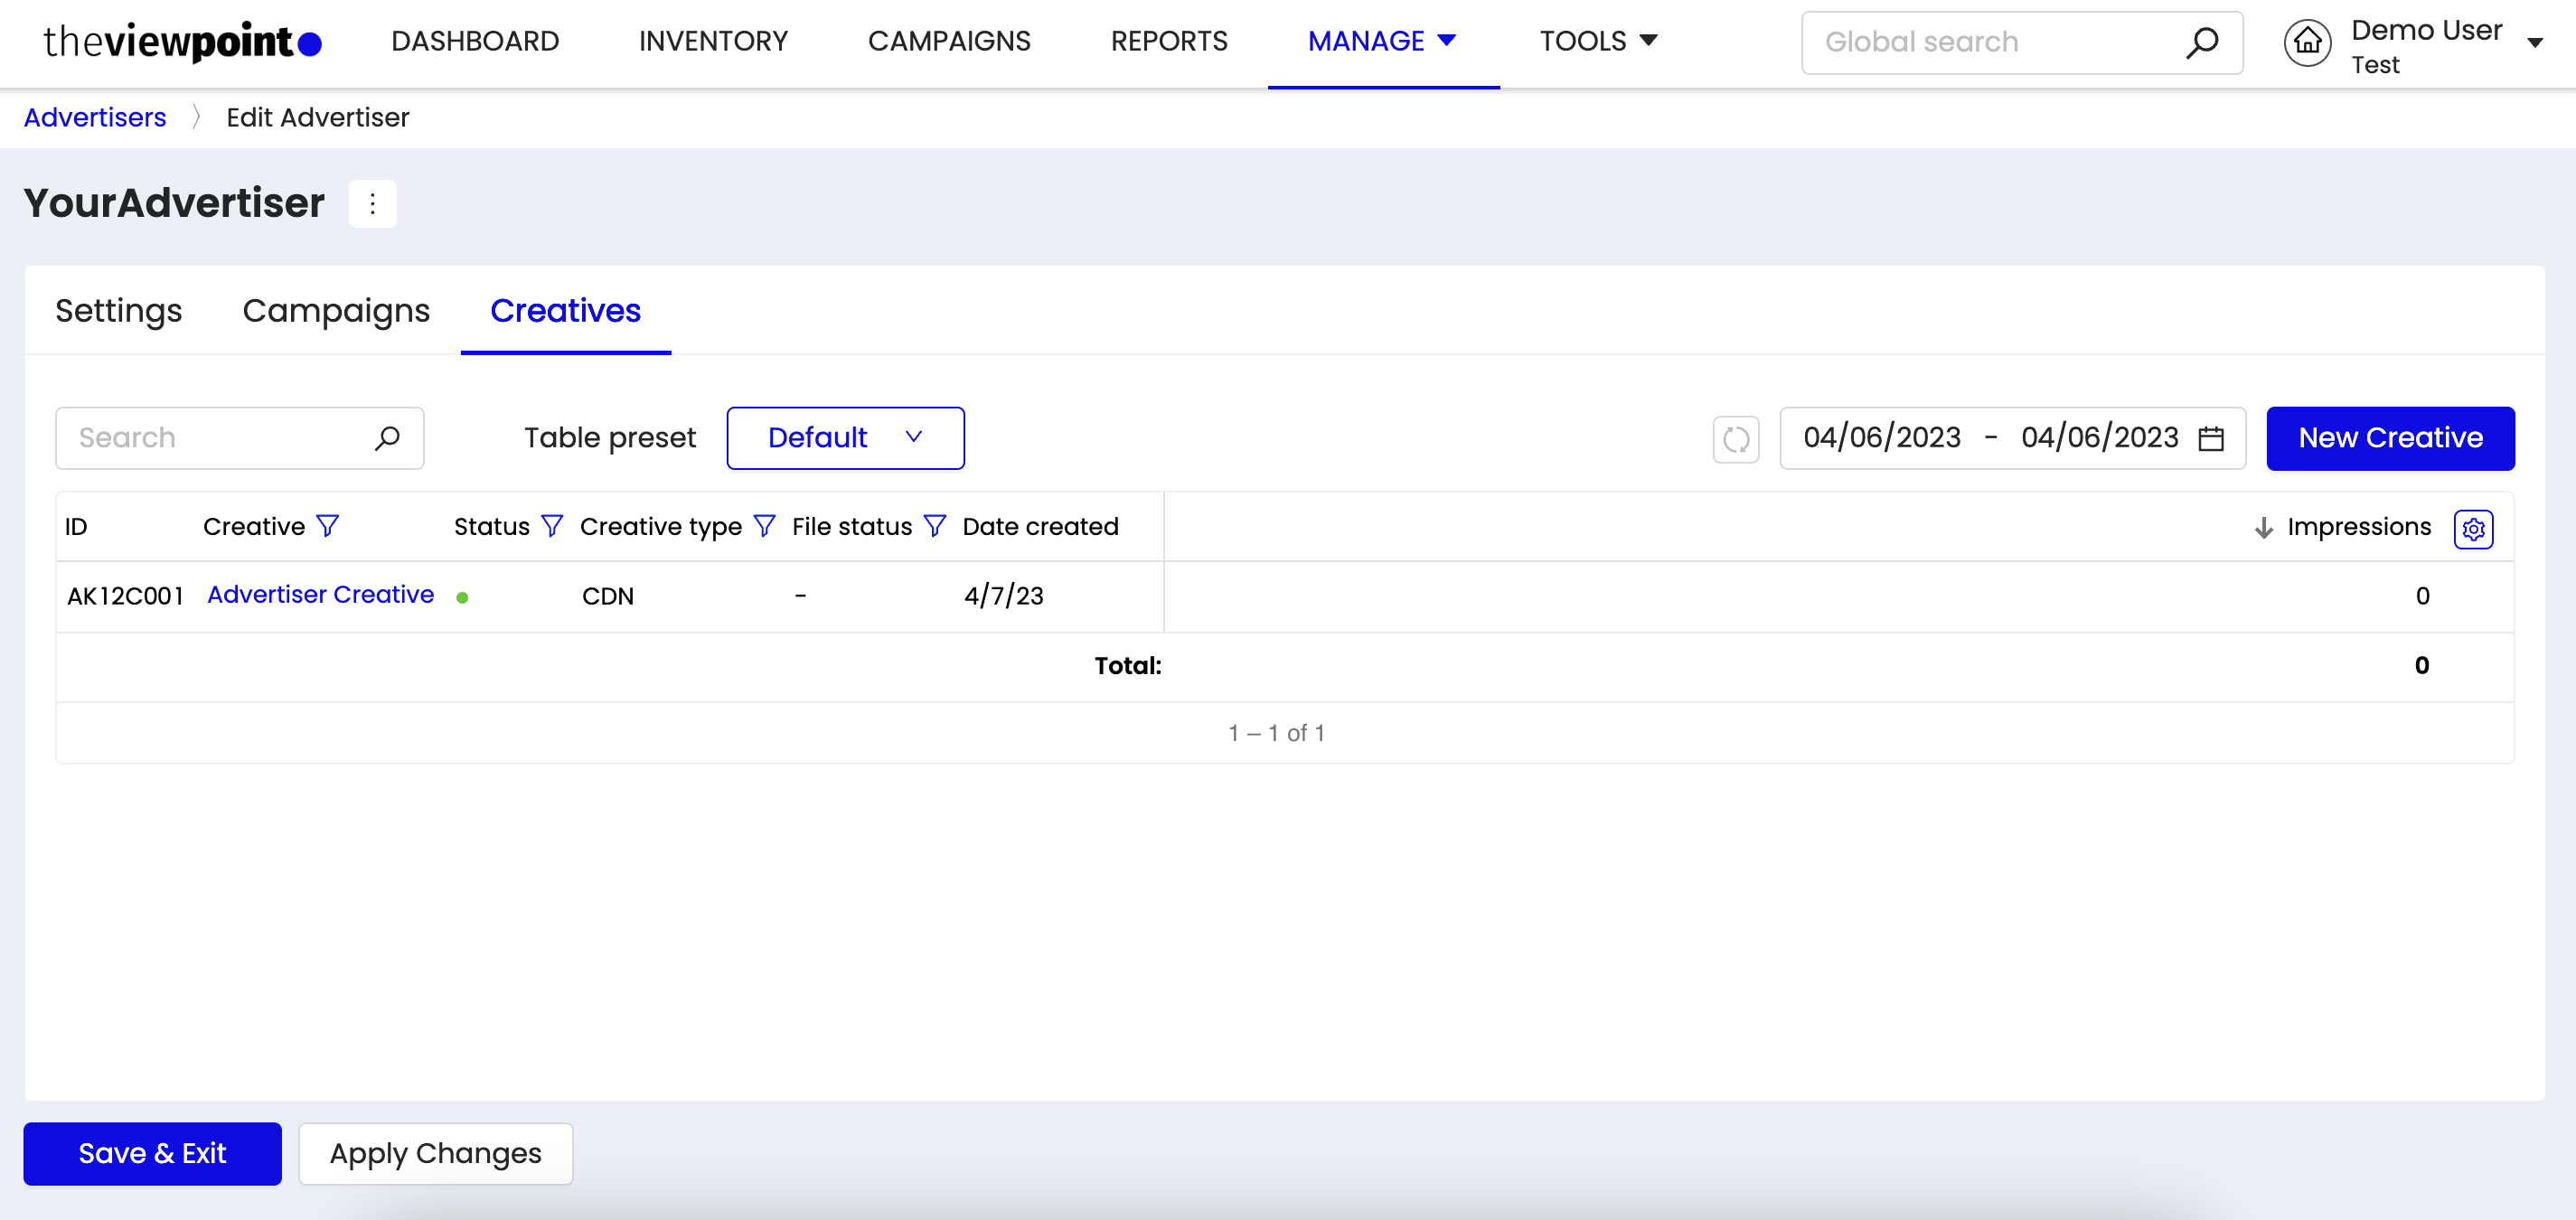Click the Creative column header text
This screenshot has height=1220, width=2576.
254,527
